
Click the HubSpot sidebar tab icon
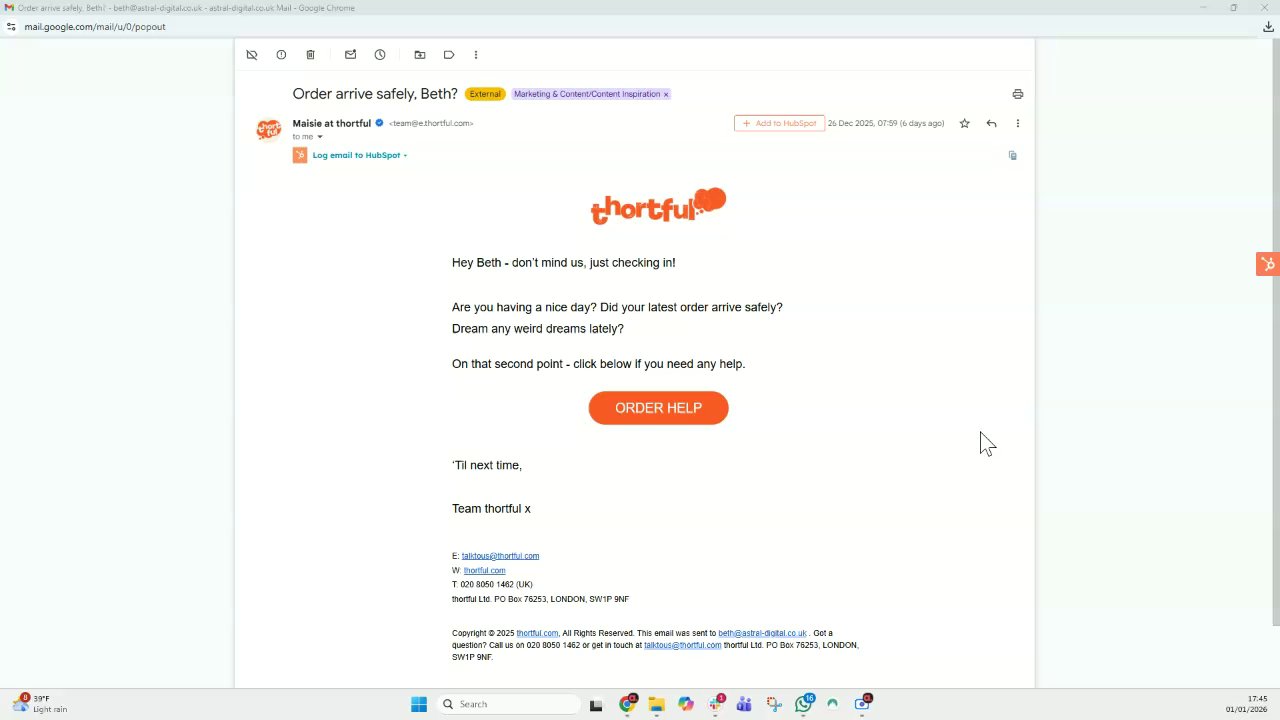click(1268, 264)
